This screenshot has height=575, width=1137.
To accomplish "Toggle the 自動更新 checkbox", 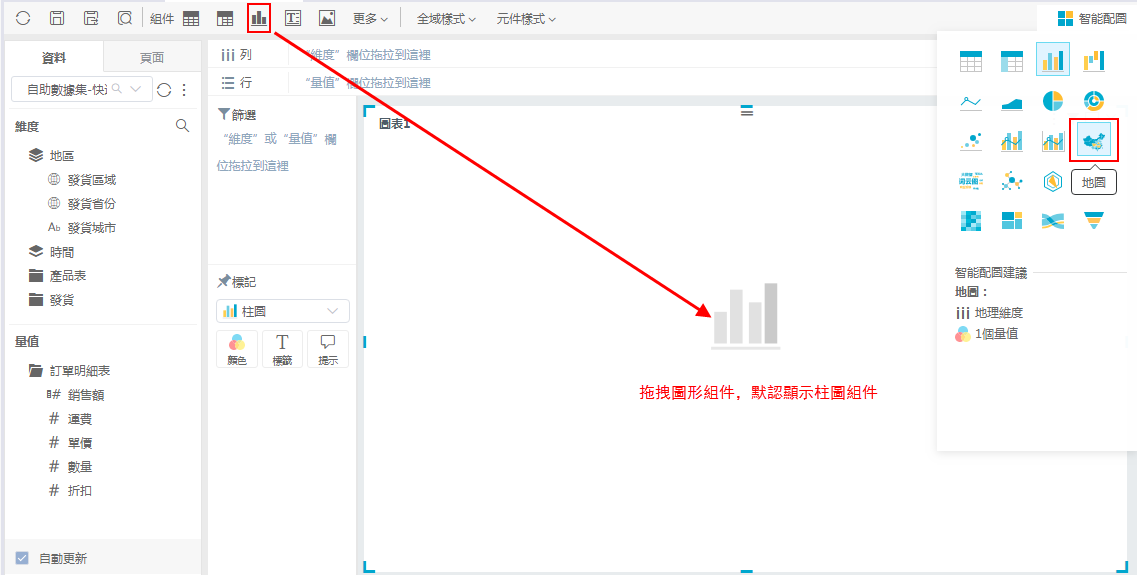I will [22, 558].
